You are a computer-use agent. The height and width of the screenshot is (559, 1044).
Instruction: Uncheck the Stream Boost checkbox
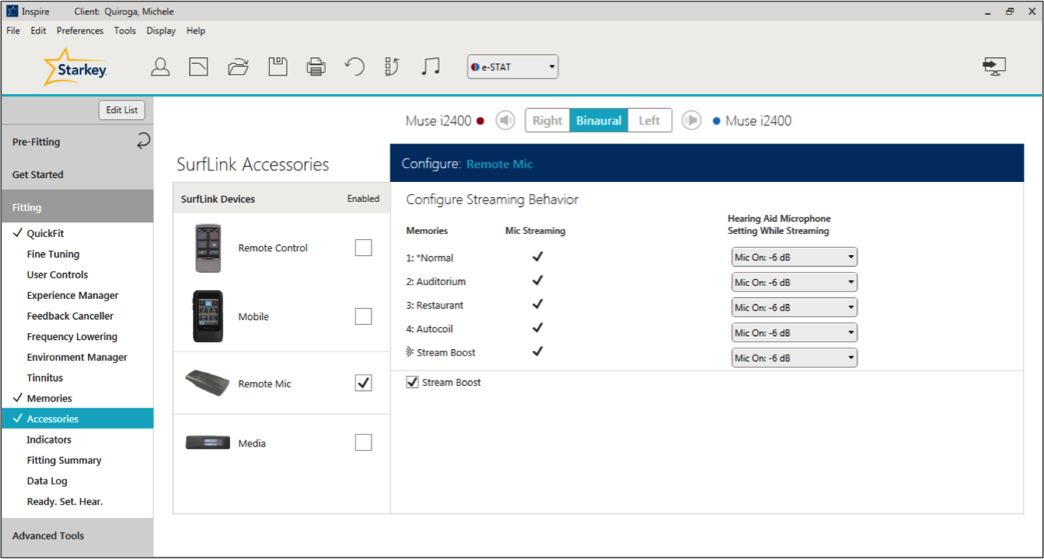pyautogui.click(x=412, y=382)
